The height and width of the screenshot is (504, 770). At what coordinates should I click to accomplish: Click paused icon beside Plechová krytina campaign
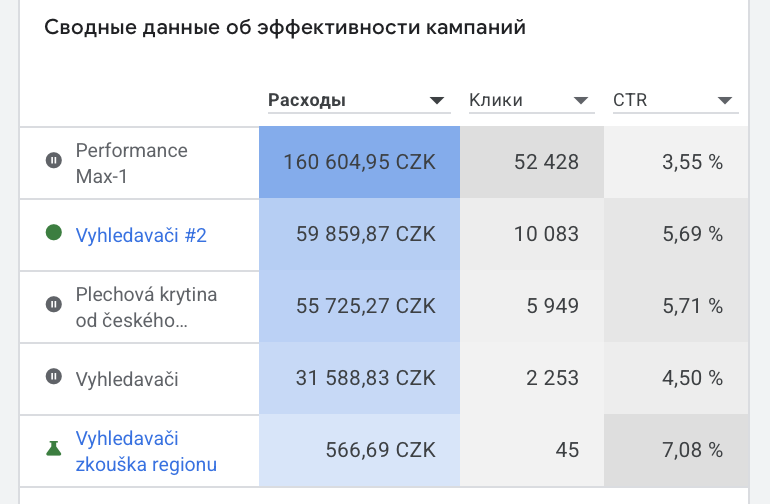pyautogui.click(x=54, y=305)
